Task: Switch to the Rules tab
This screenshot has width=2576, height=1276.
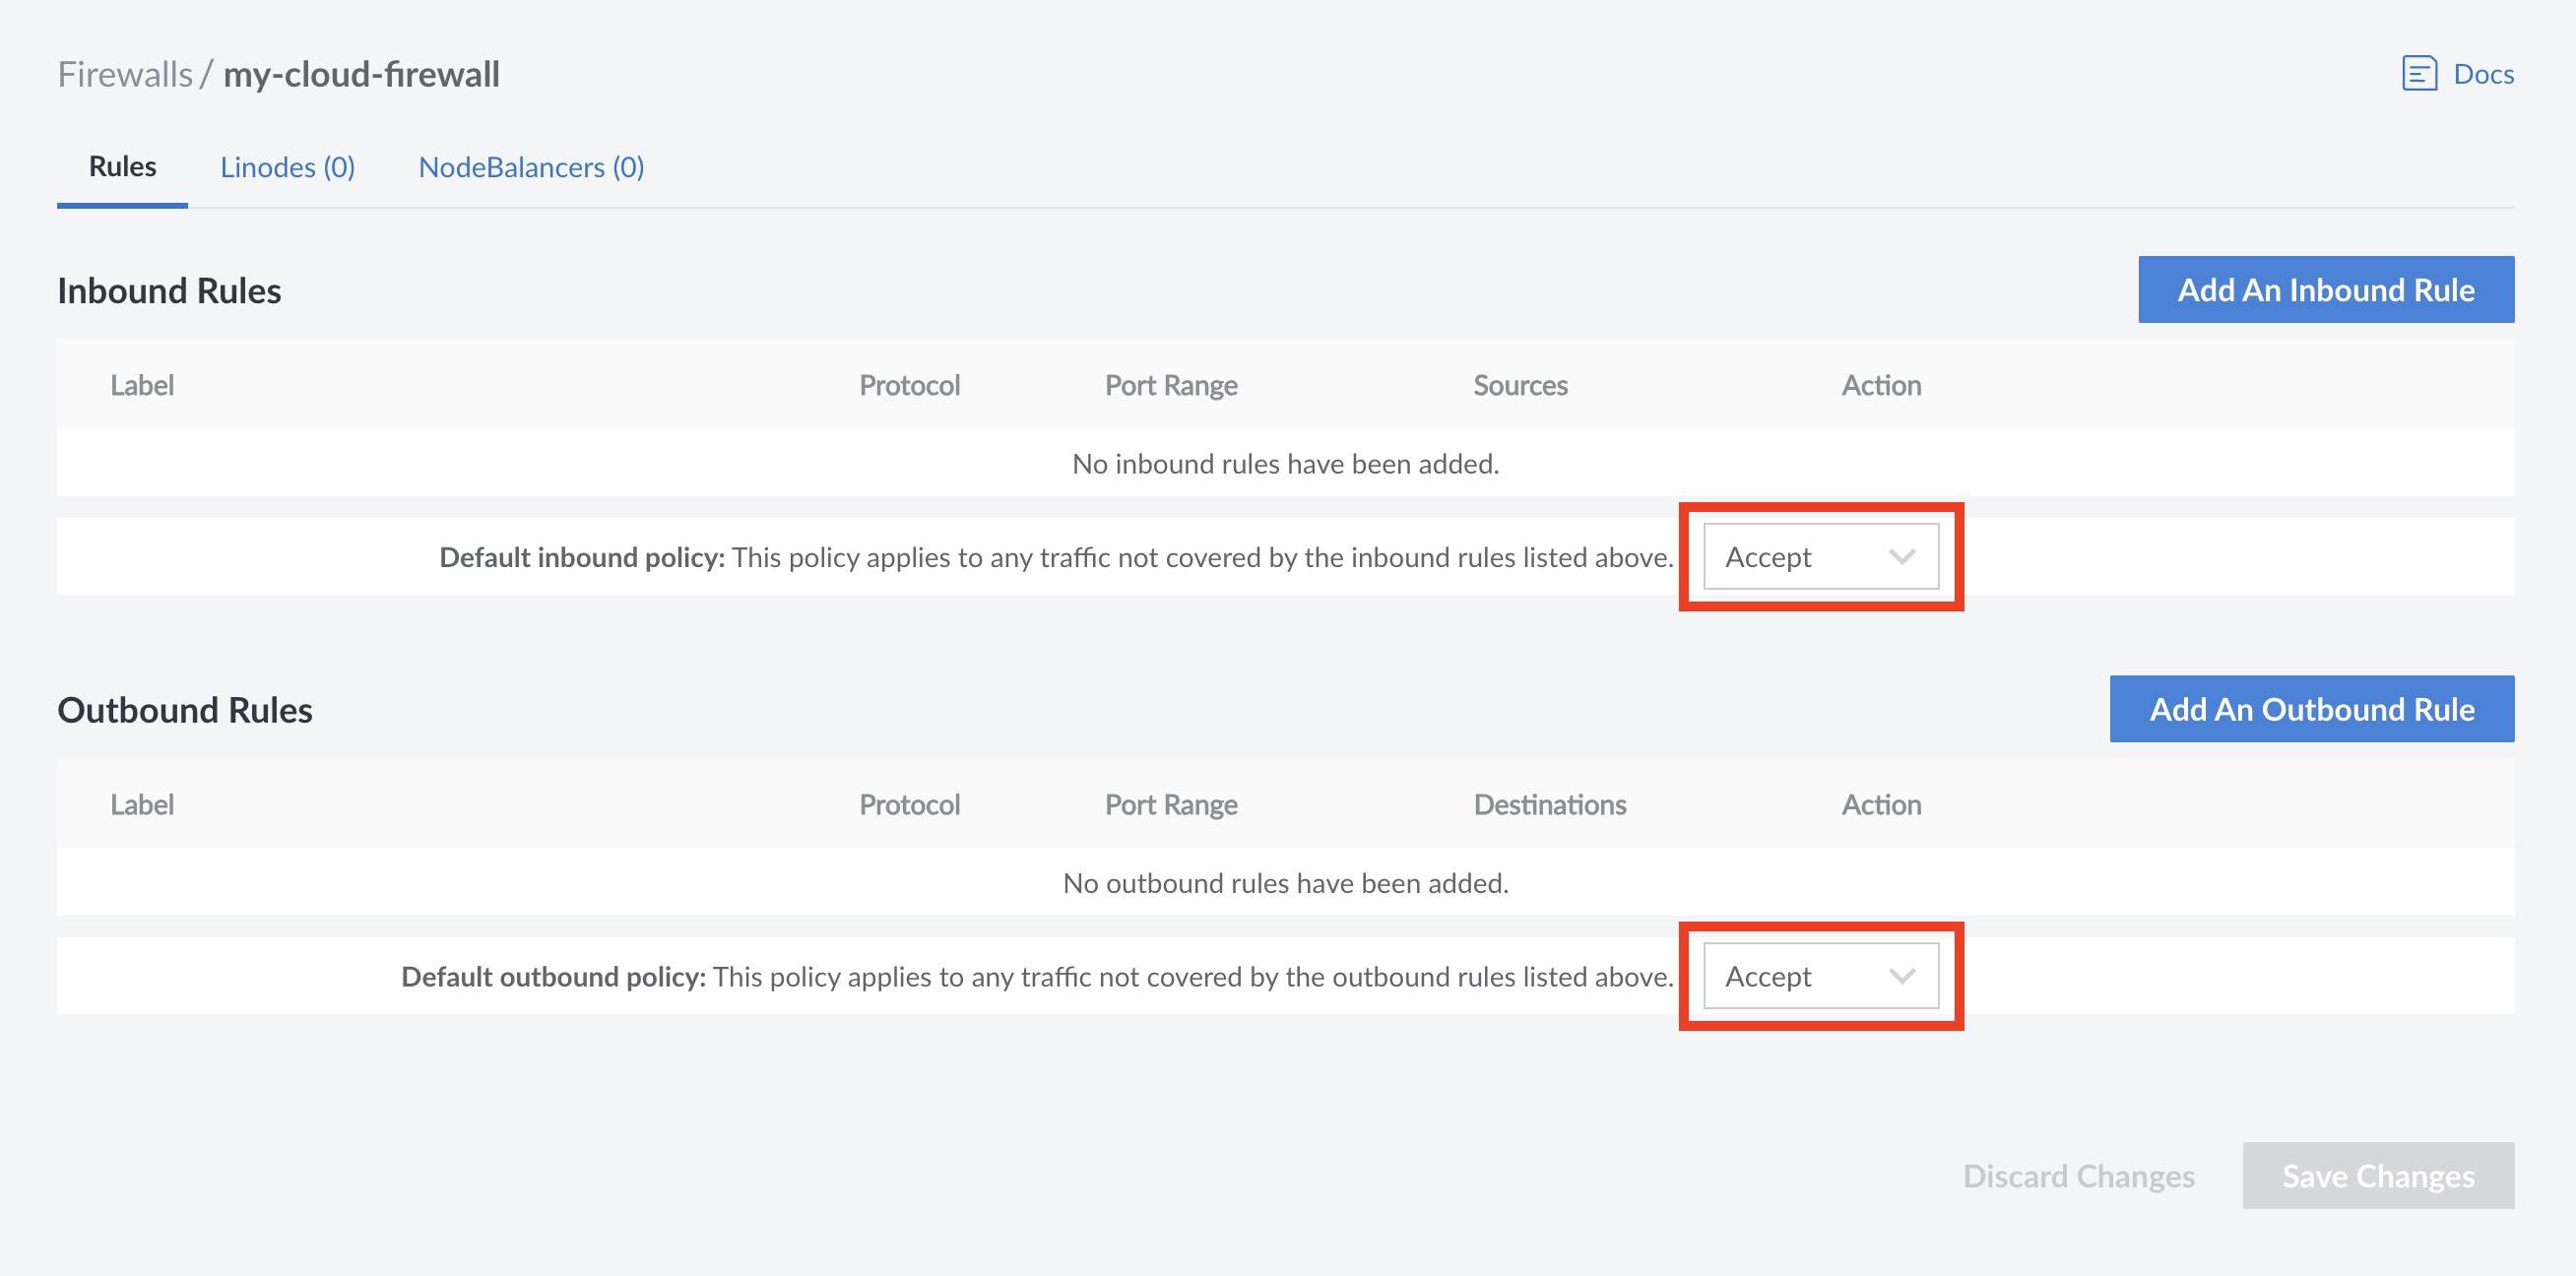Action: [x=121, y=167]
